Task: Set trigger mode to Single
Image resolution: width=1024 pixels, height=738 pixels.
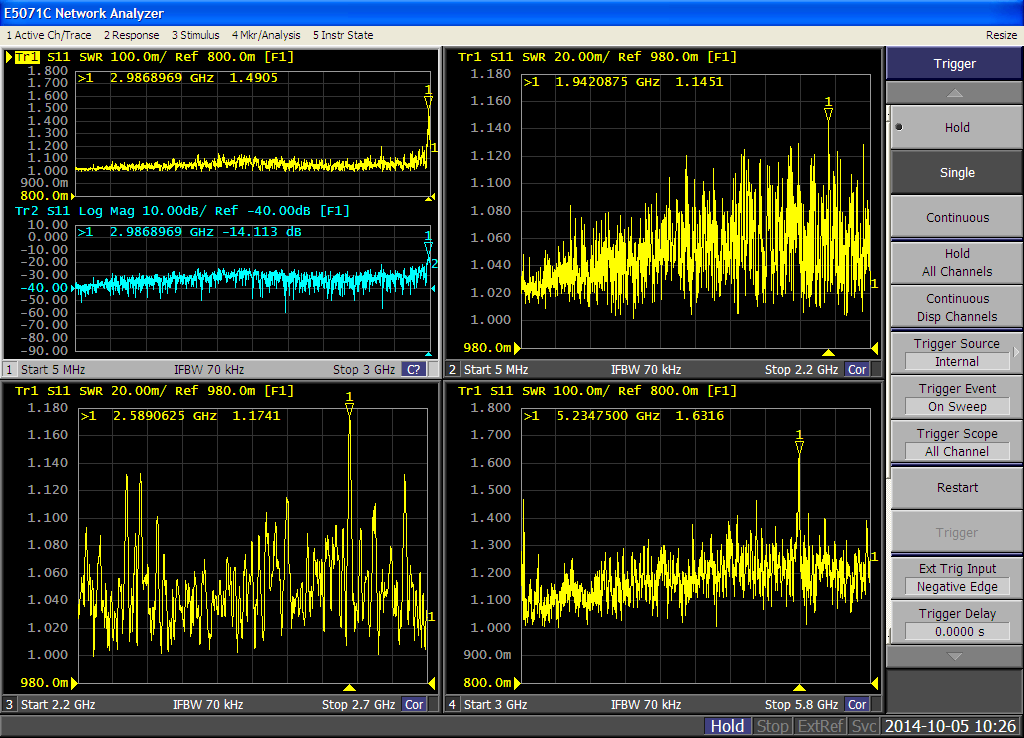Action: tap(956, 173)
